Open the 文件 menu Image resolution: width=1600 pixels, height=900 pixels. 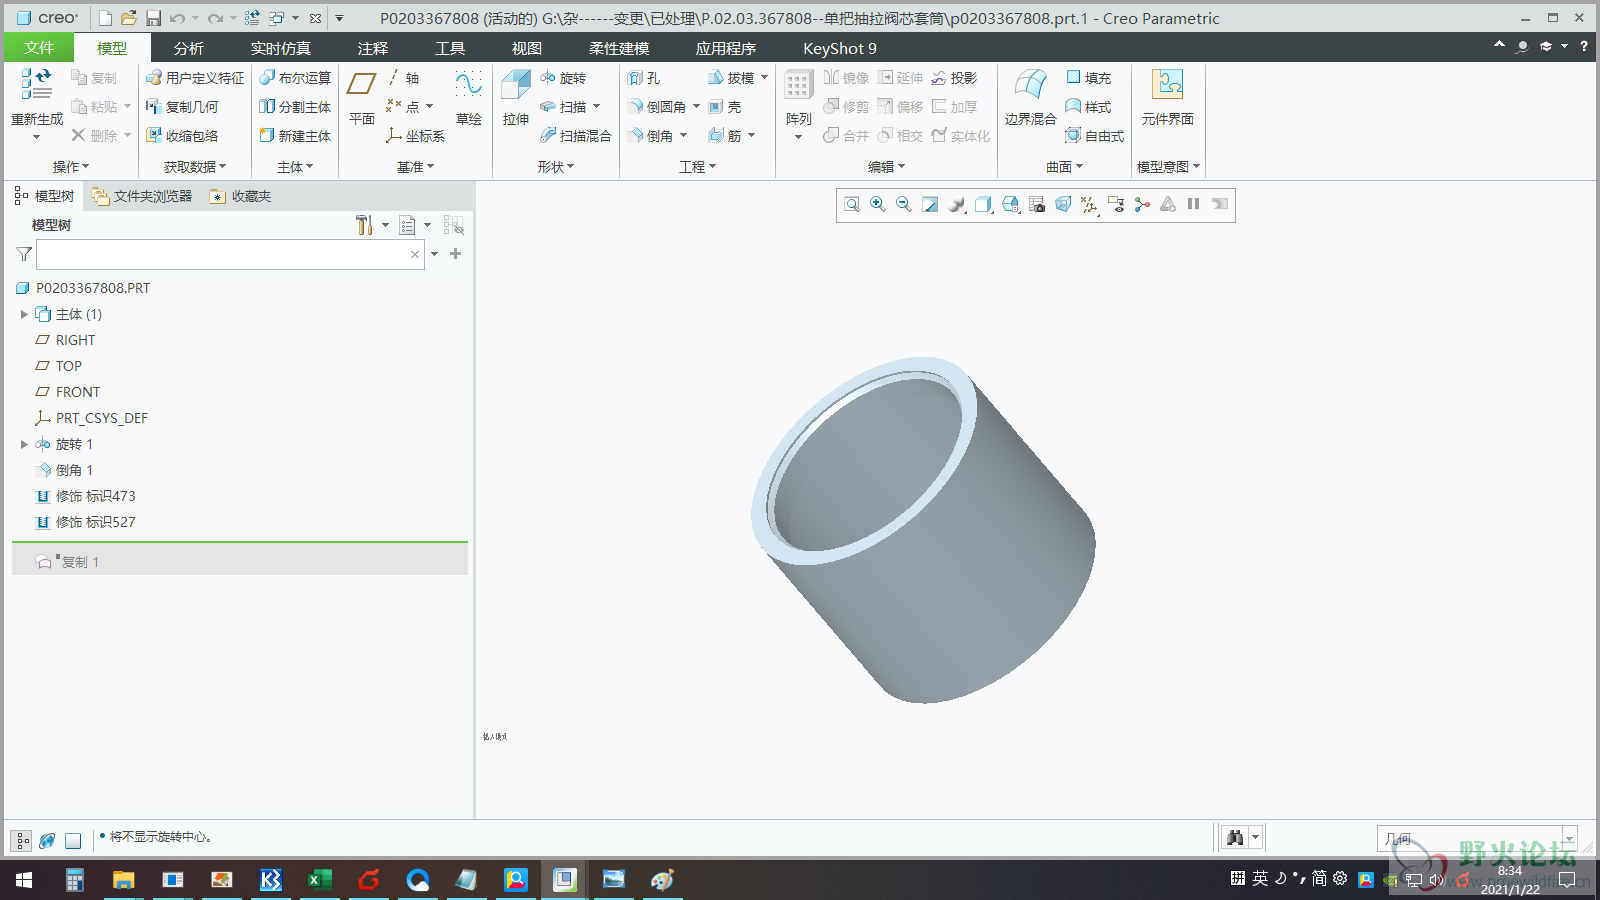tap(39, 48)
